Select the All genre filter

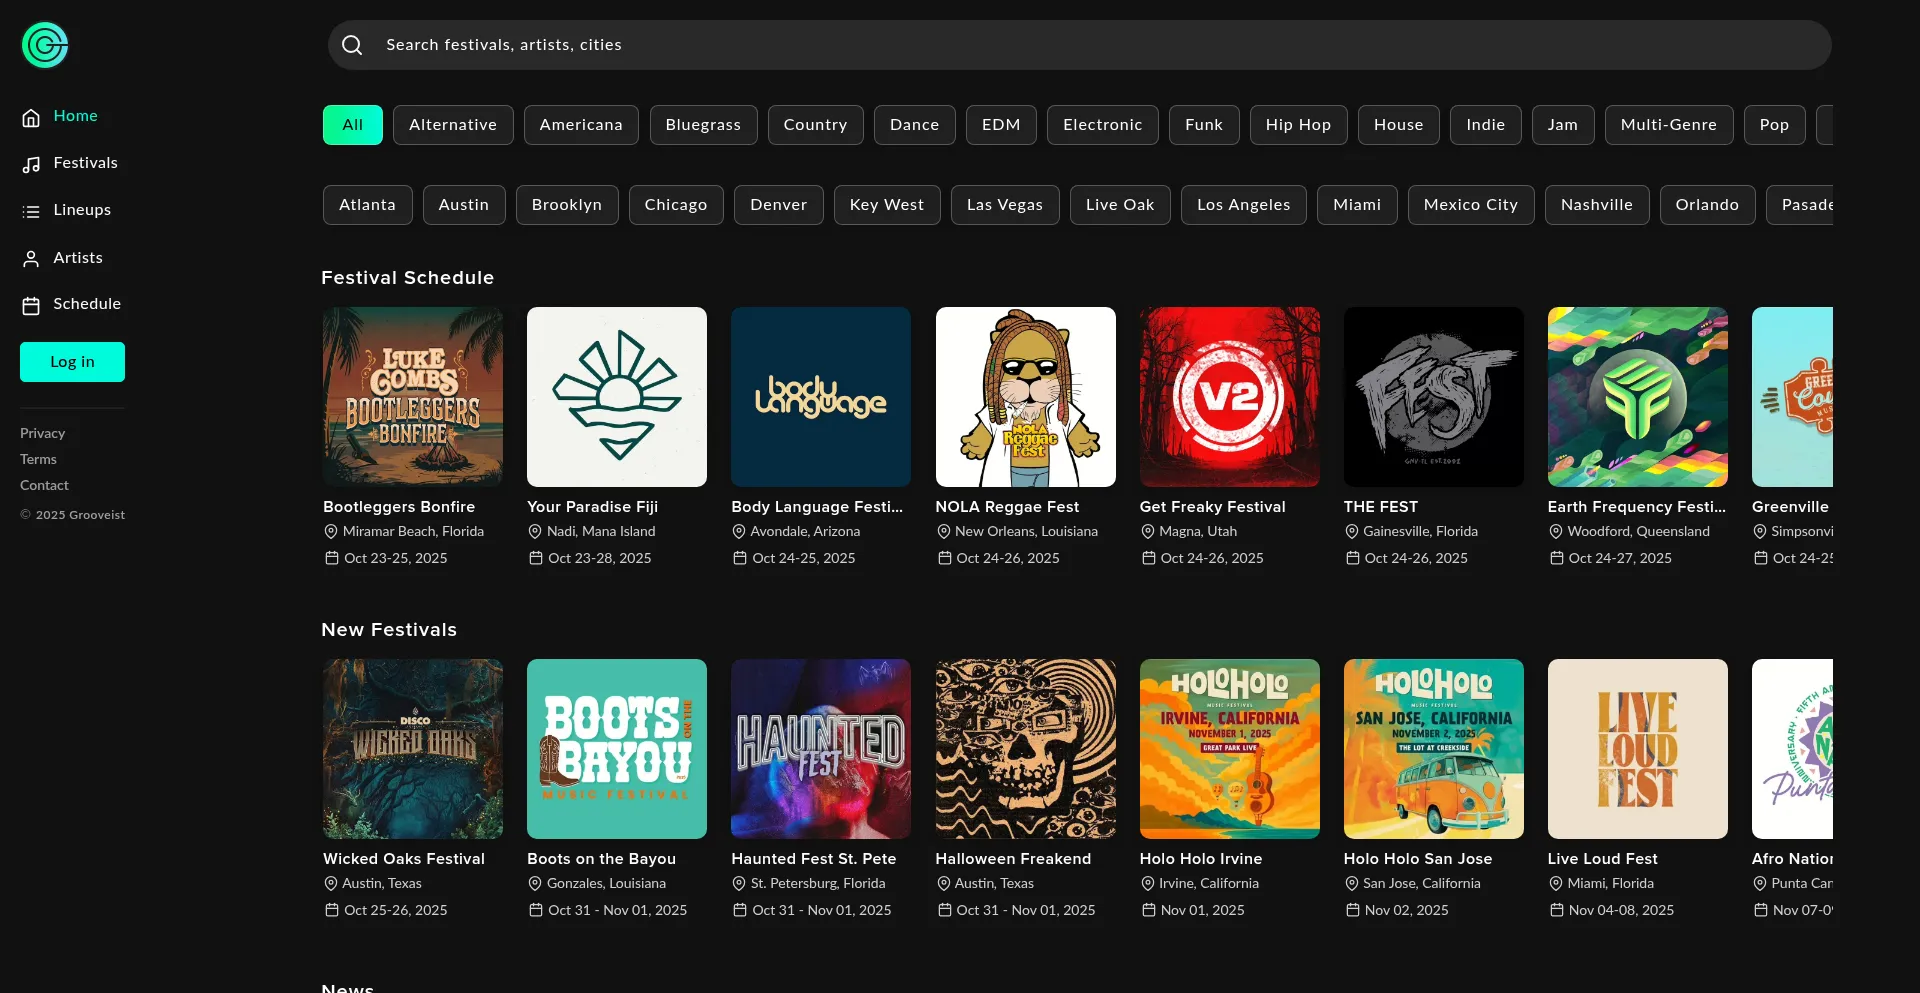(x=352, y=125)
